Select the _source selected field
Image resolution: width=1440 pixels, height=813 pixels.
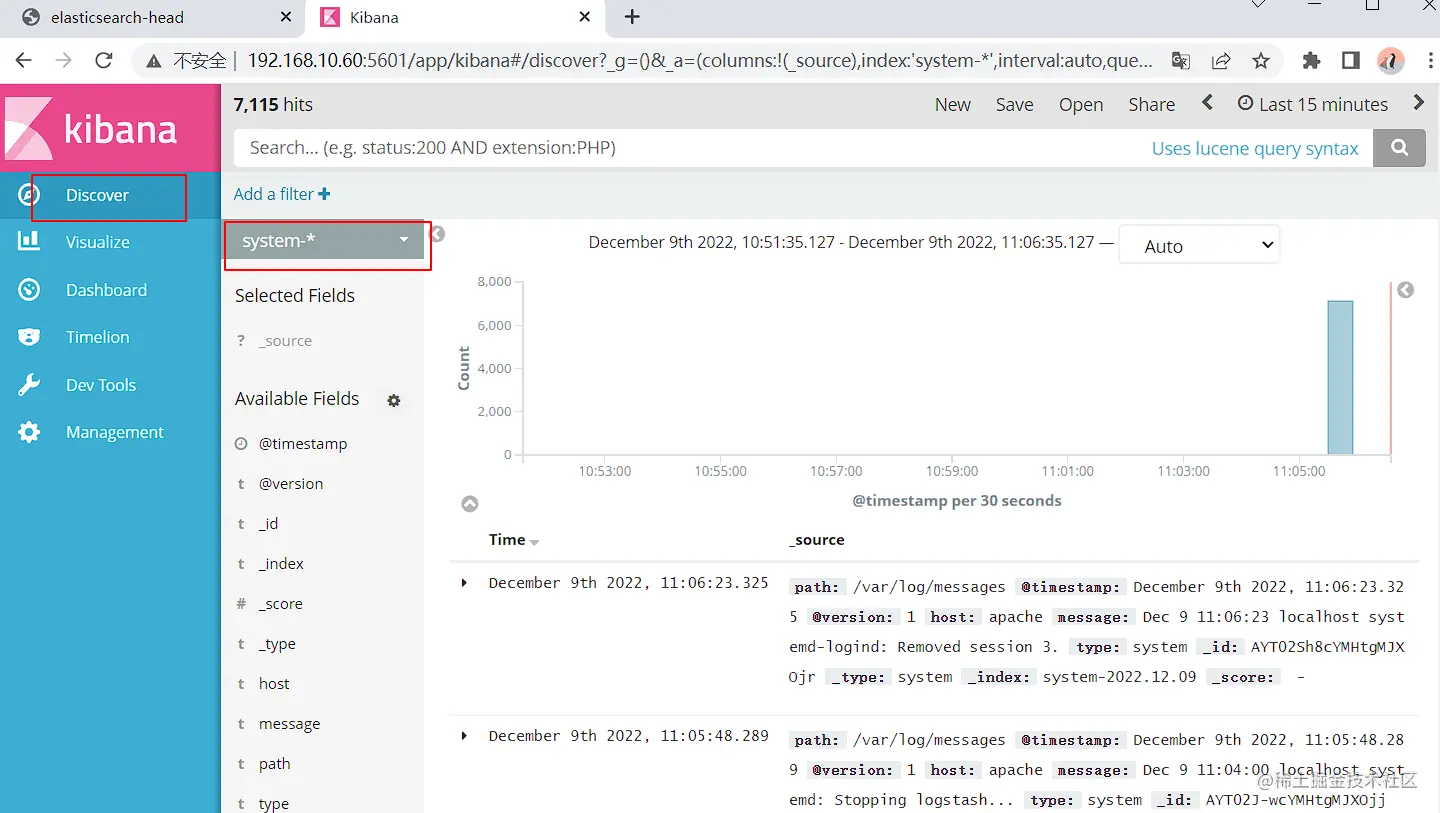285,341
